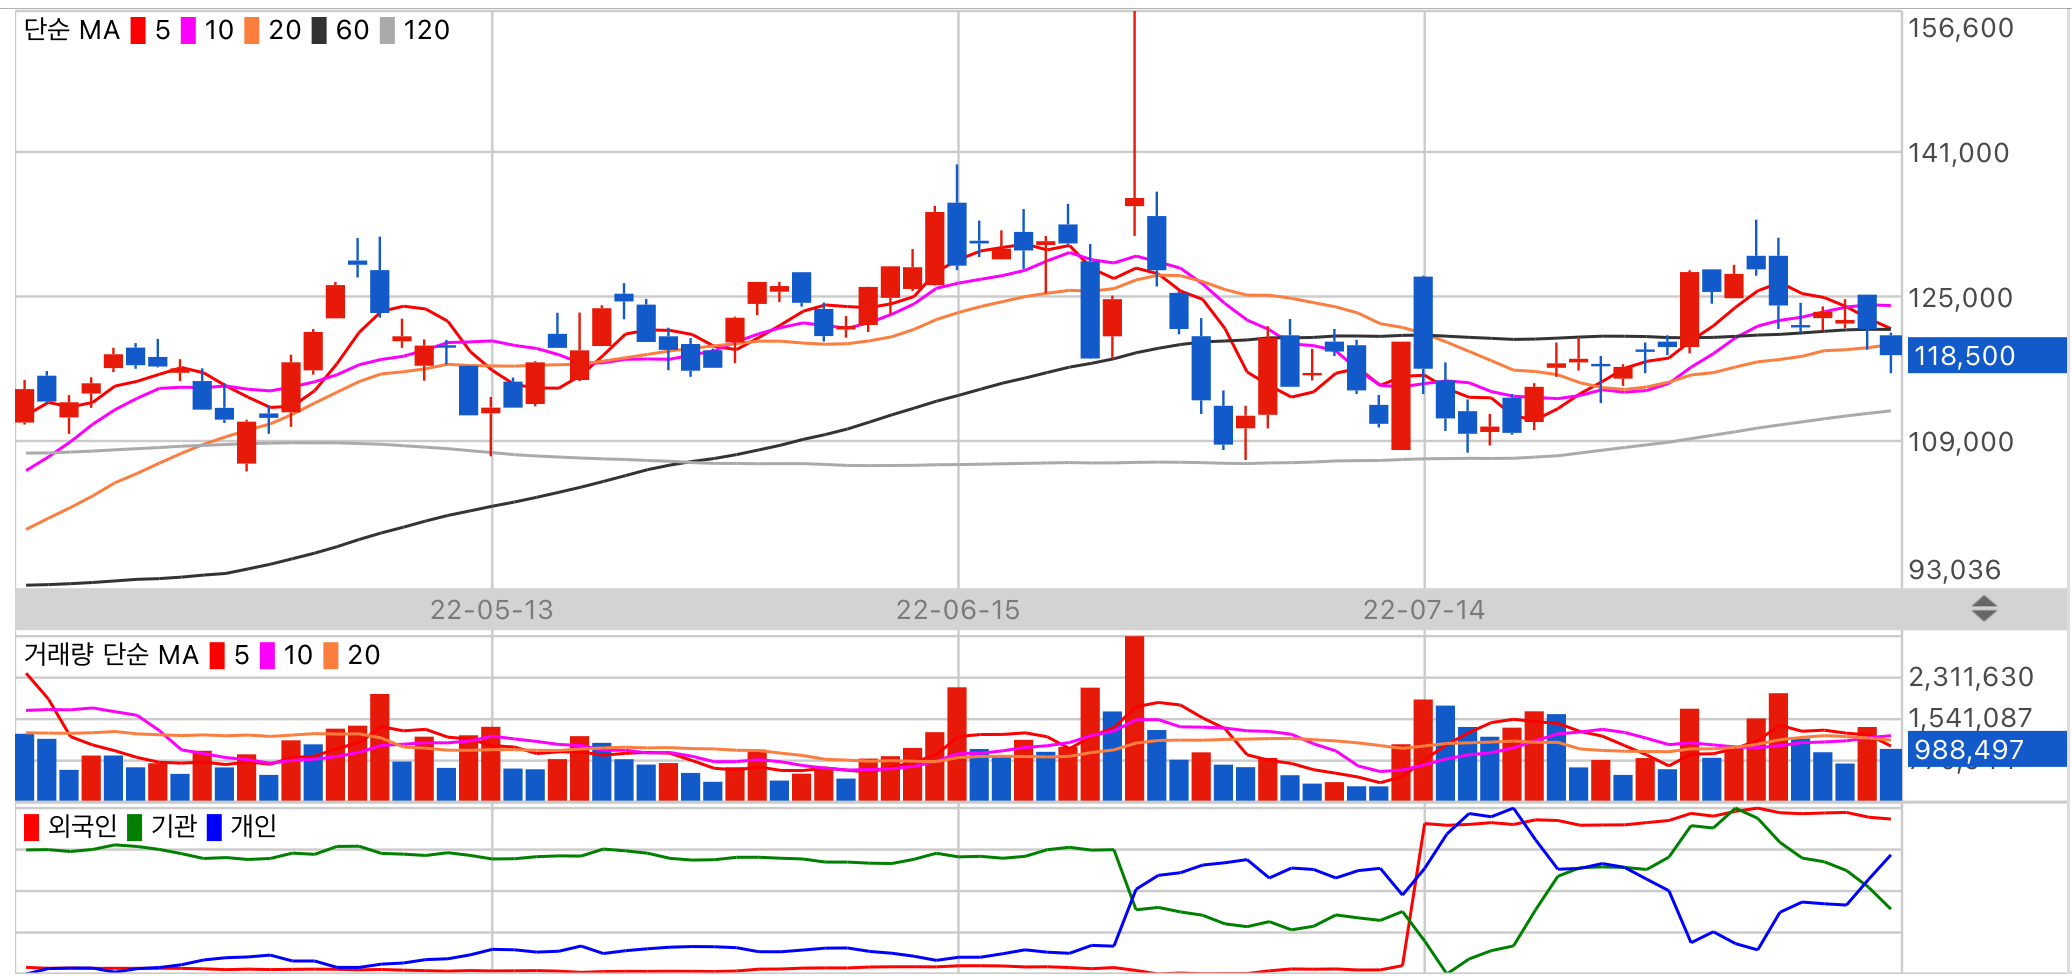Viewport: 2072px width, 980px height.
Task: Click the up/down panel resize arrows icon
Action: [1984, 608]
